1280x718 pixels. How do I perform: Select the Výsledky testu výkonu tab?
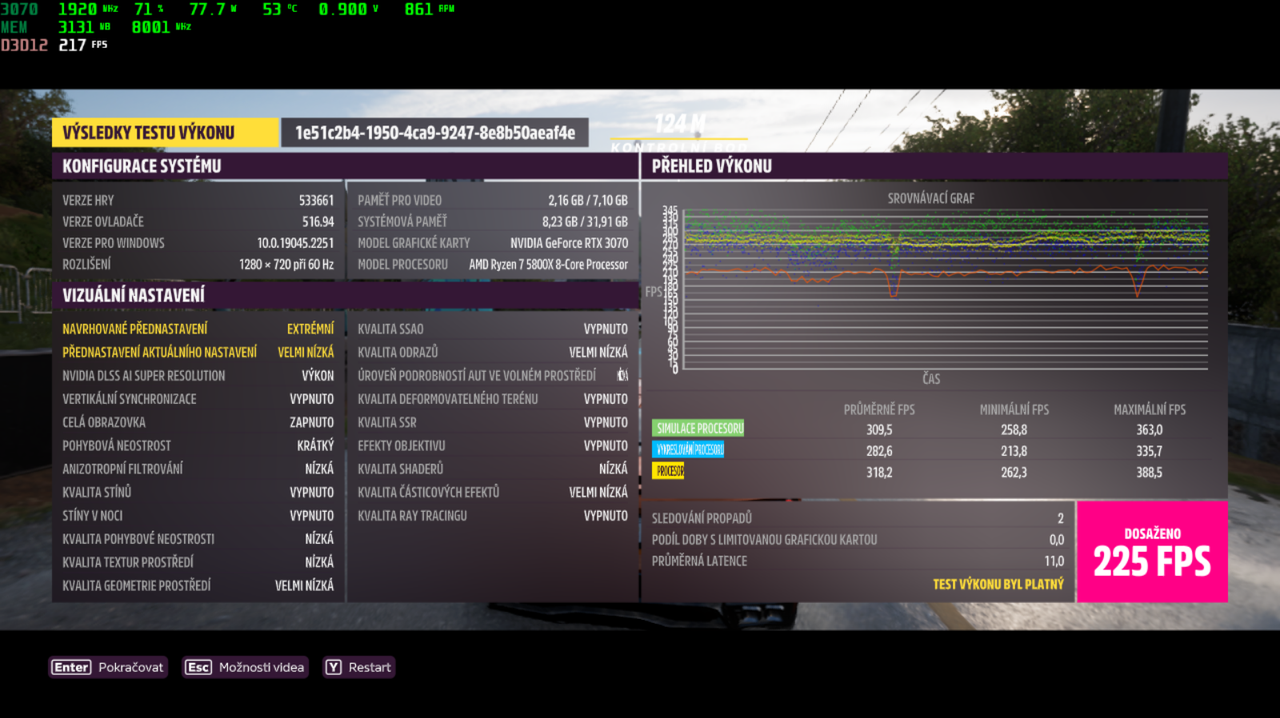click(165, 133)
